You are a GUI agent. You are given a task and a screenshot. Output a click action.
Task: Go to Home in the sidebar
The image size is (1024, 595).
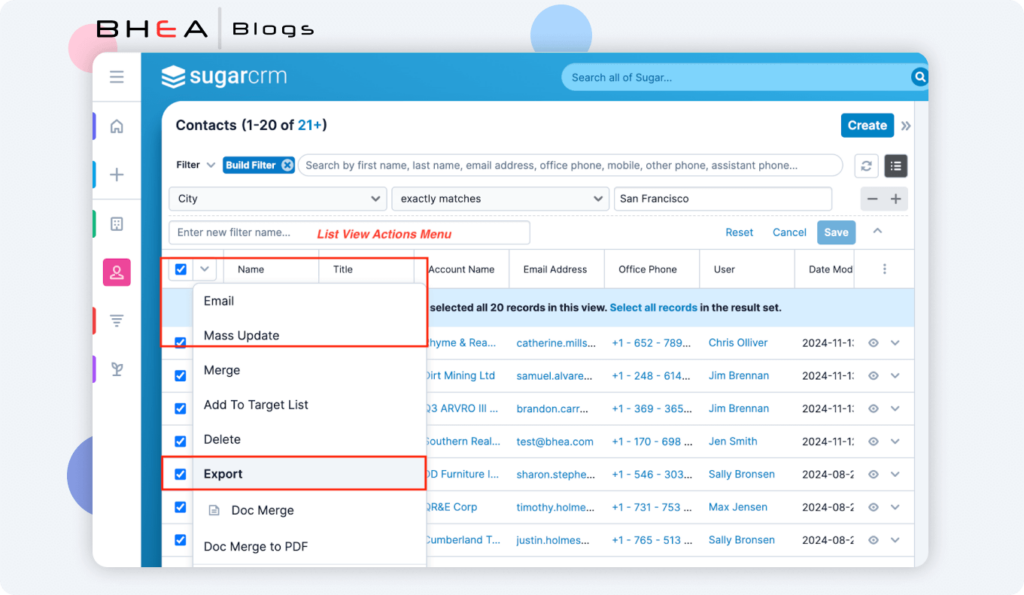(x=117, y=126)
